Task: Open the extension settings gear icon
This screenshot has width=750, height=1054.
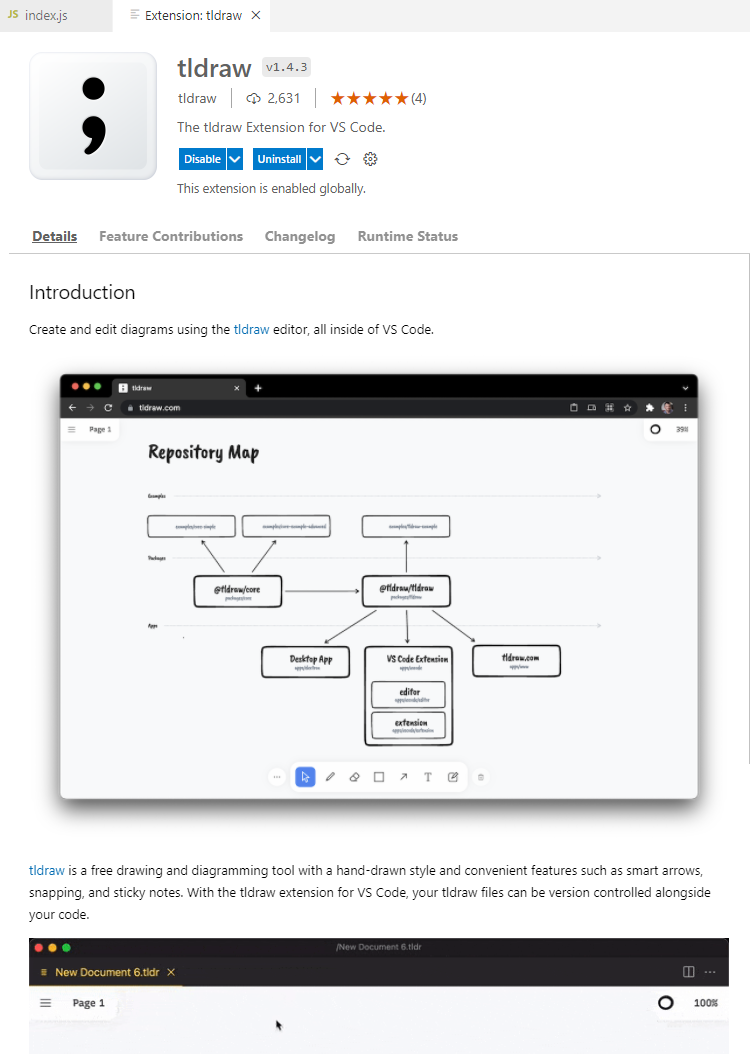Action: (x=370, y=158)
